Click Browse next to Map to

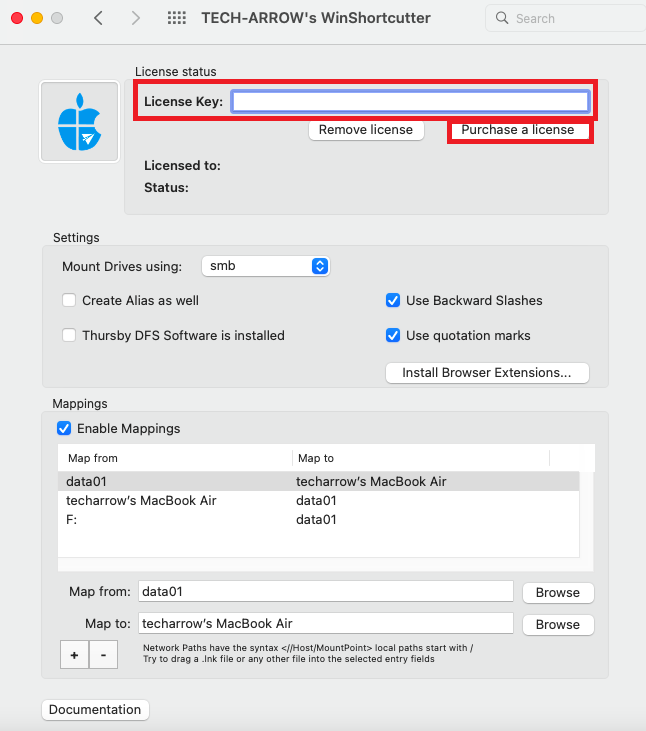click(x=558, y=625)
